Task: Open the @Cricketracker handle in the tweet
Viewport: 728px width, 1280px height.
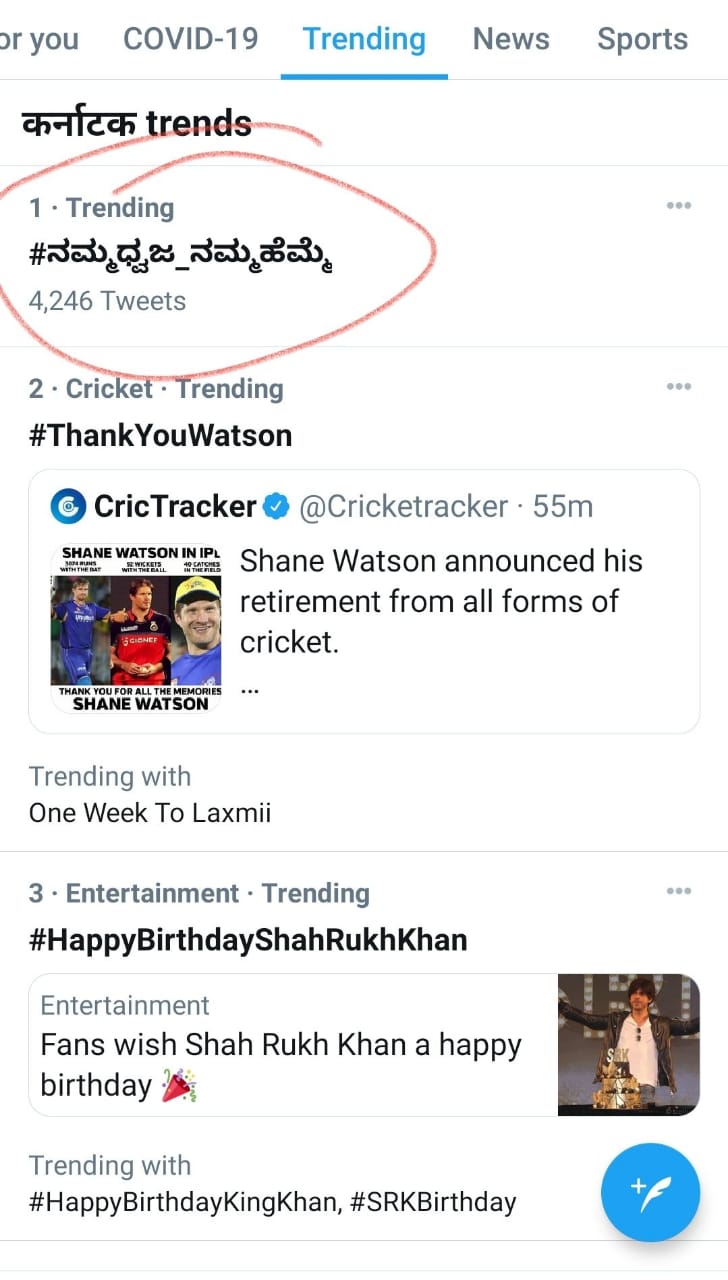Action: coord(403,507)
